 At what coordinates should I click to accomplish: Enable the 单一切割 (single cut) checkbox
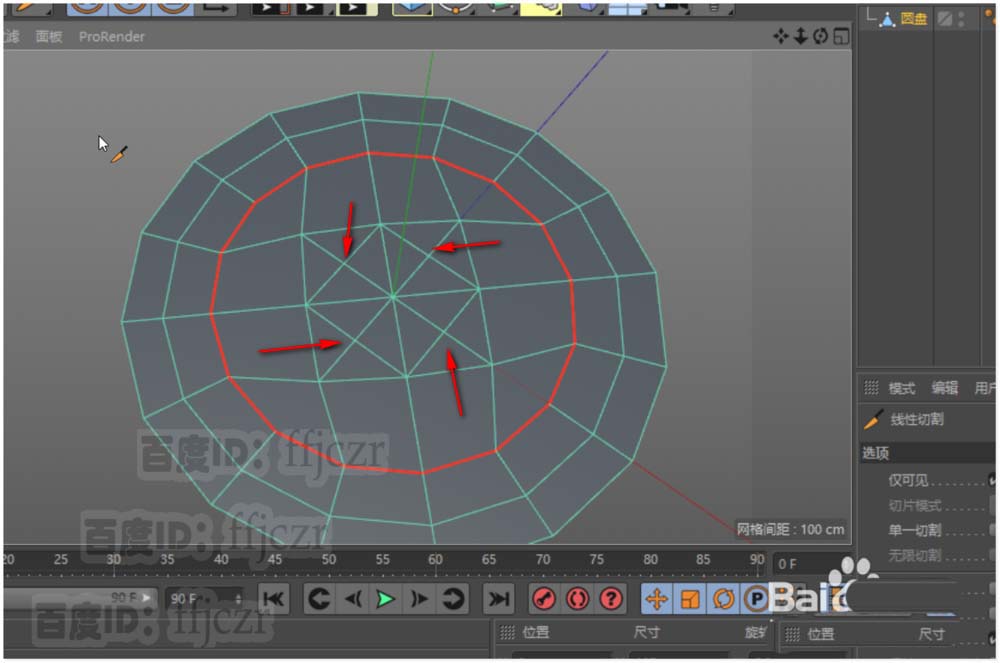[x=993, y=530]
